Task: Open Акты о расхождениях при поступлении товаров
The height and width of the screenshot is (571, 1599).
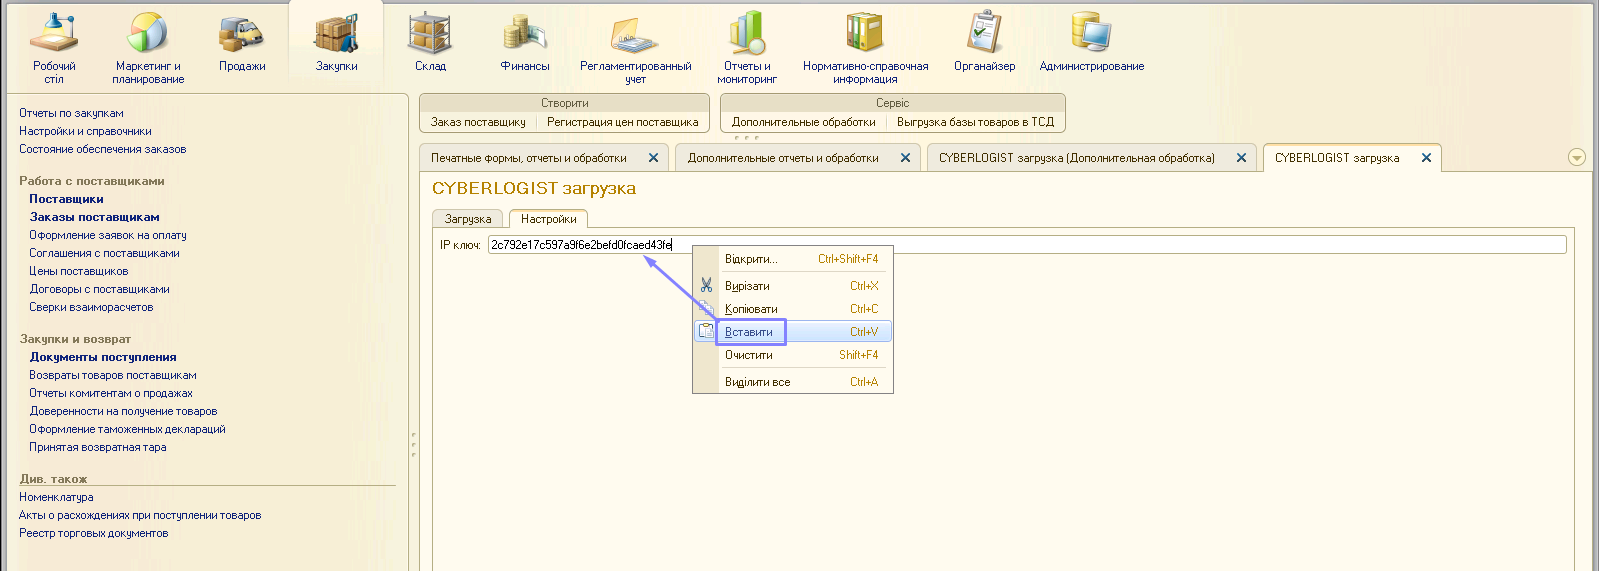Action: click(x=140, y=515)
